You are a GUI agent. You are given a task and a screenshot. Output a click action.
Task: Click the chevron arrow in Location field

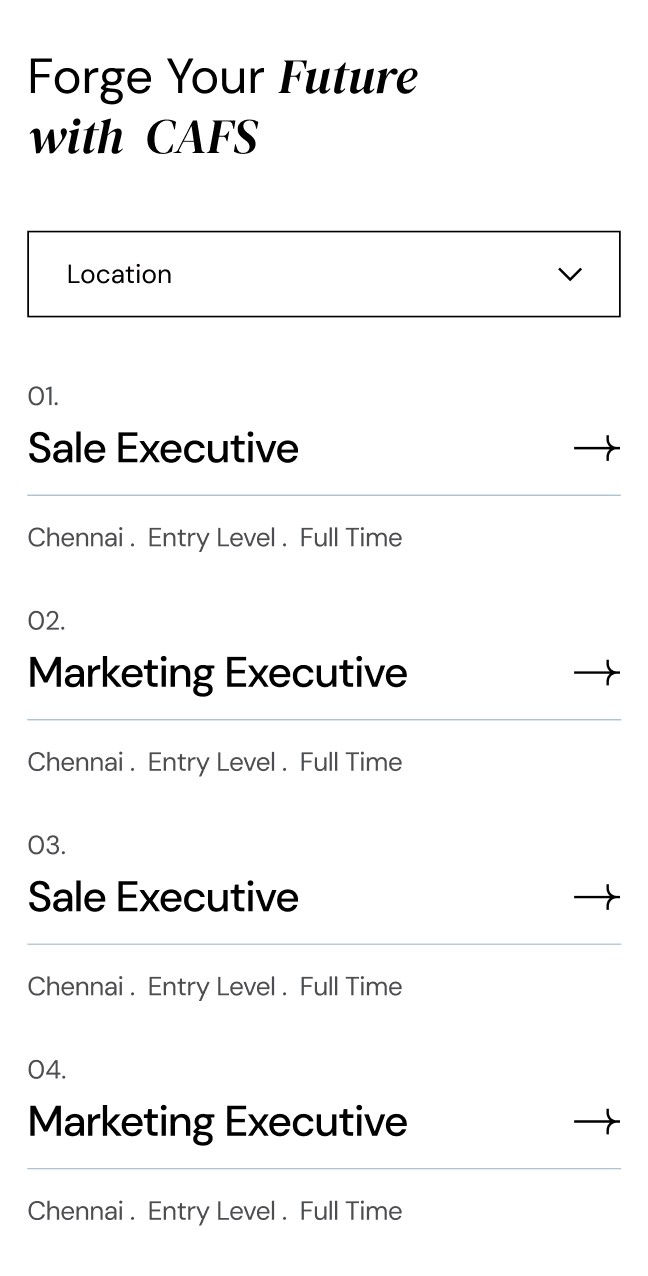point(570,274)
